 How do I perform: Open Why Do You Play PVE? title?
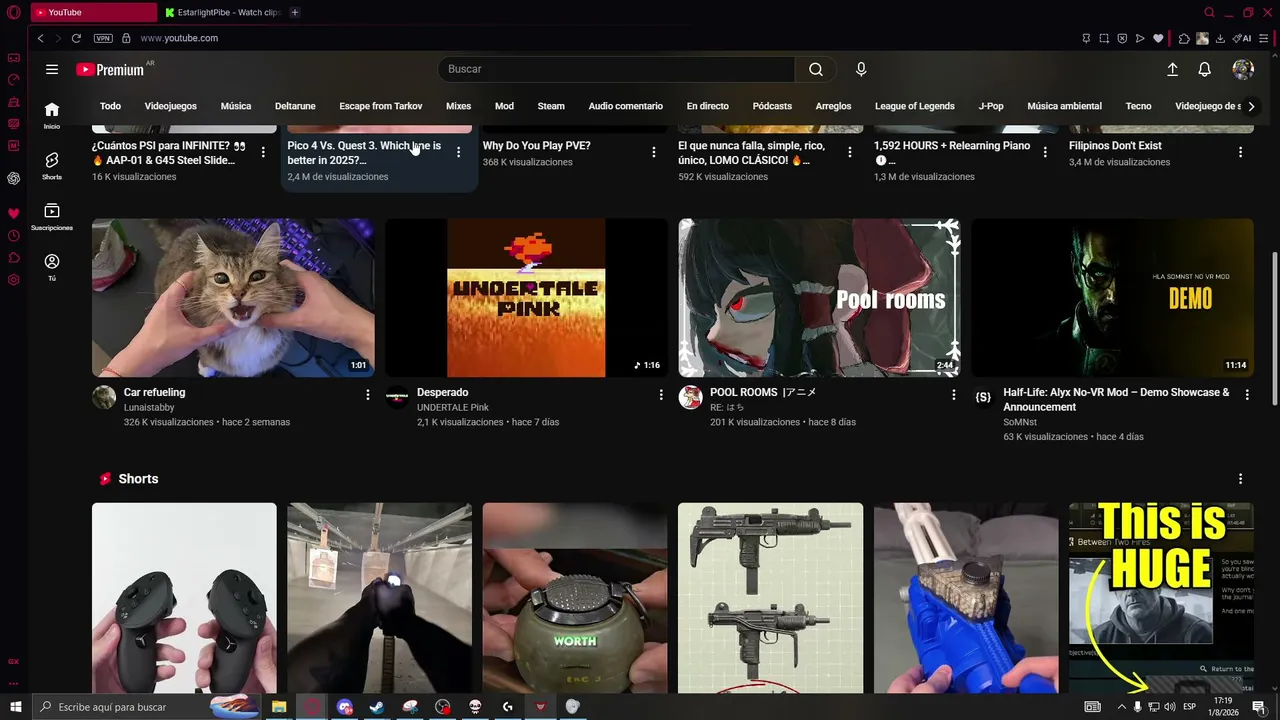pyautogui.click(x=537, y=146)
